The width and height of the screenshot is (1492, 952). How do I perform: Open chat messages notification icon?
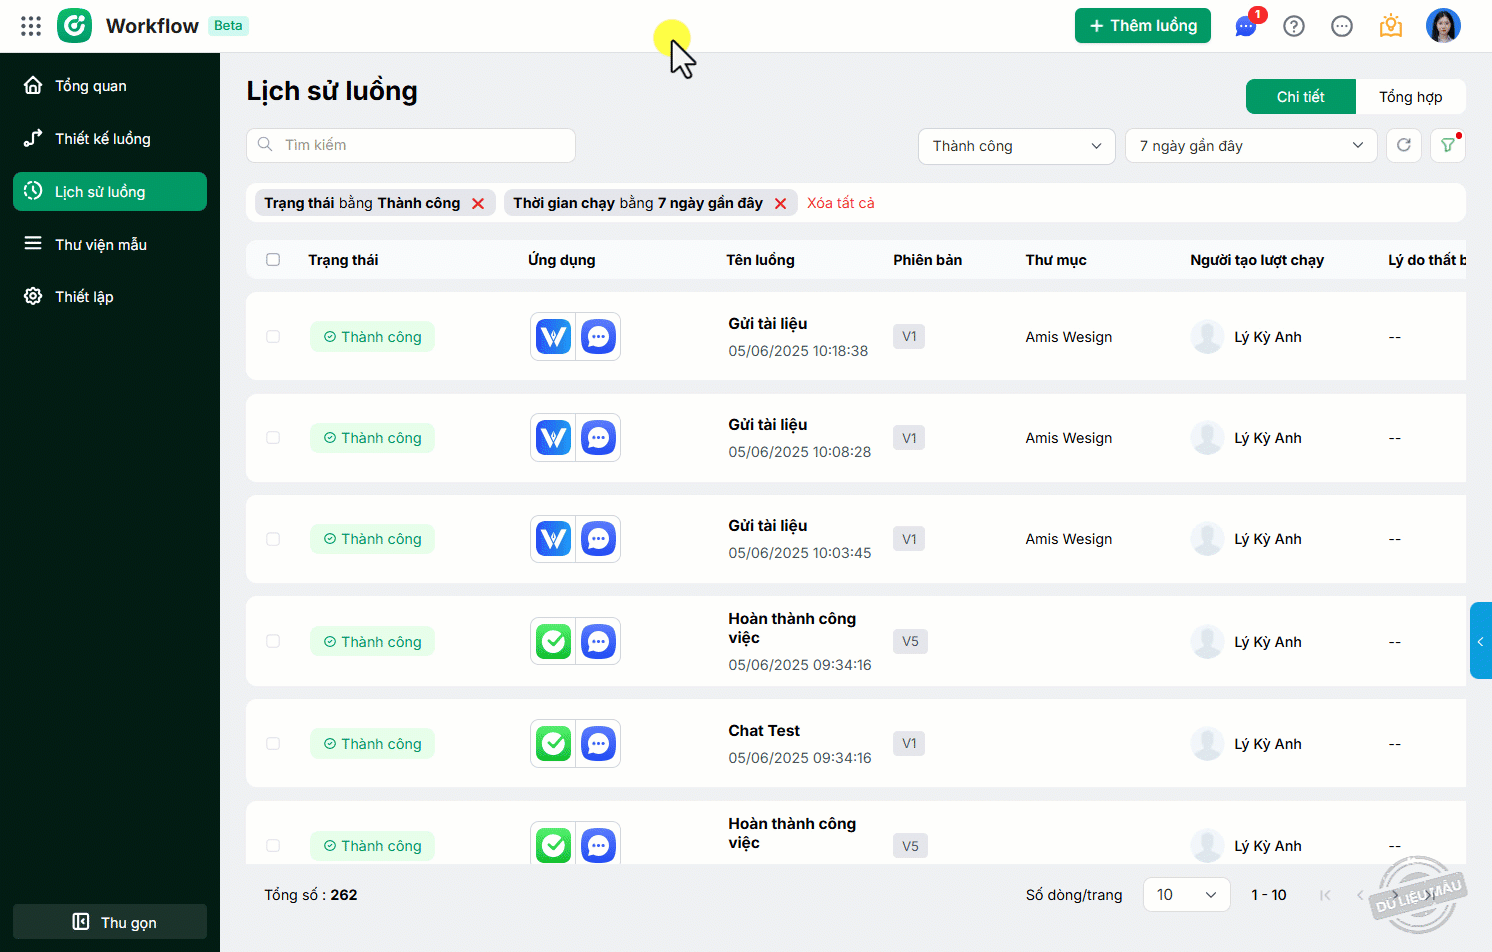(x=1246, y=26)
